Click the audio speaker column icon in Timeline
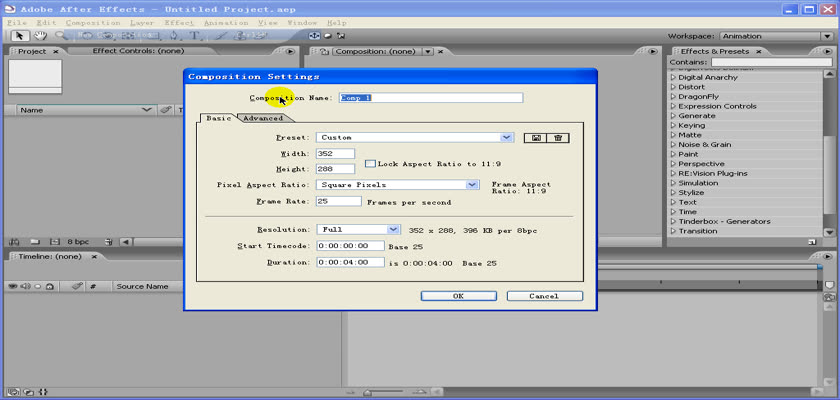840x400 pixels. pos(25,286)
